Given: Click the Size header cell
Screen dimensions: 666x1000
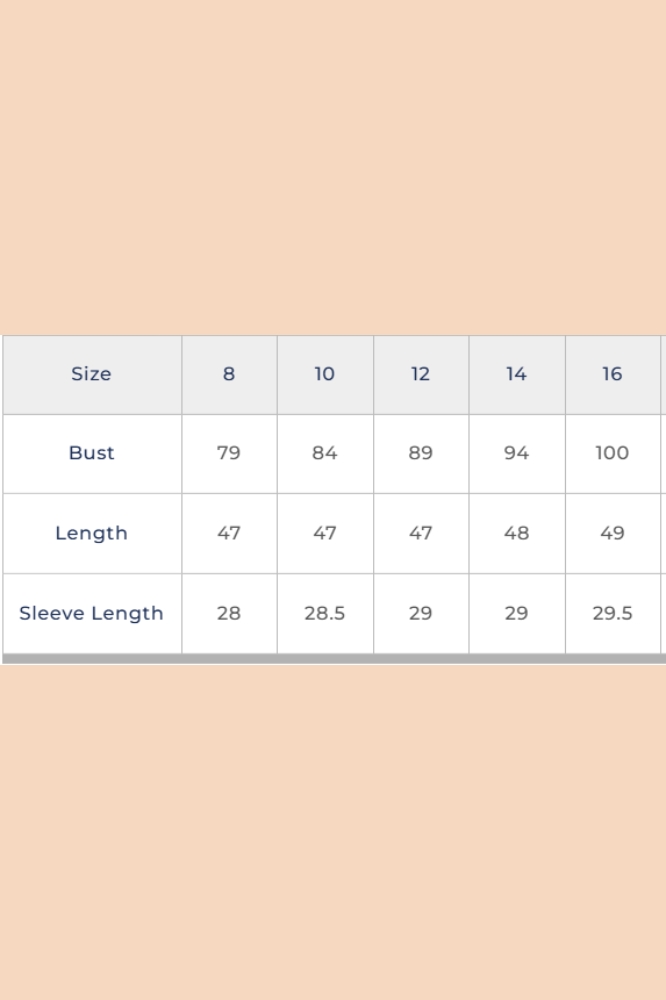Looking at the screenshot, I should click(91, 374).
